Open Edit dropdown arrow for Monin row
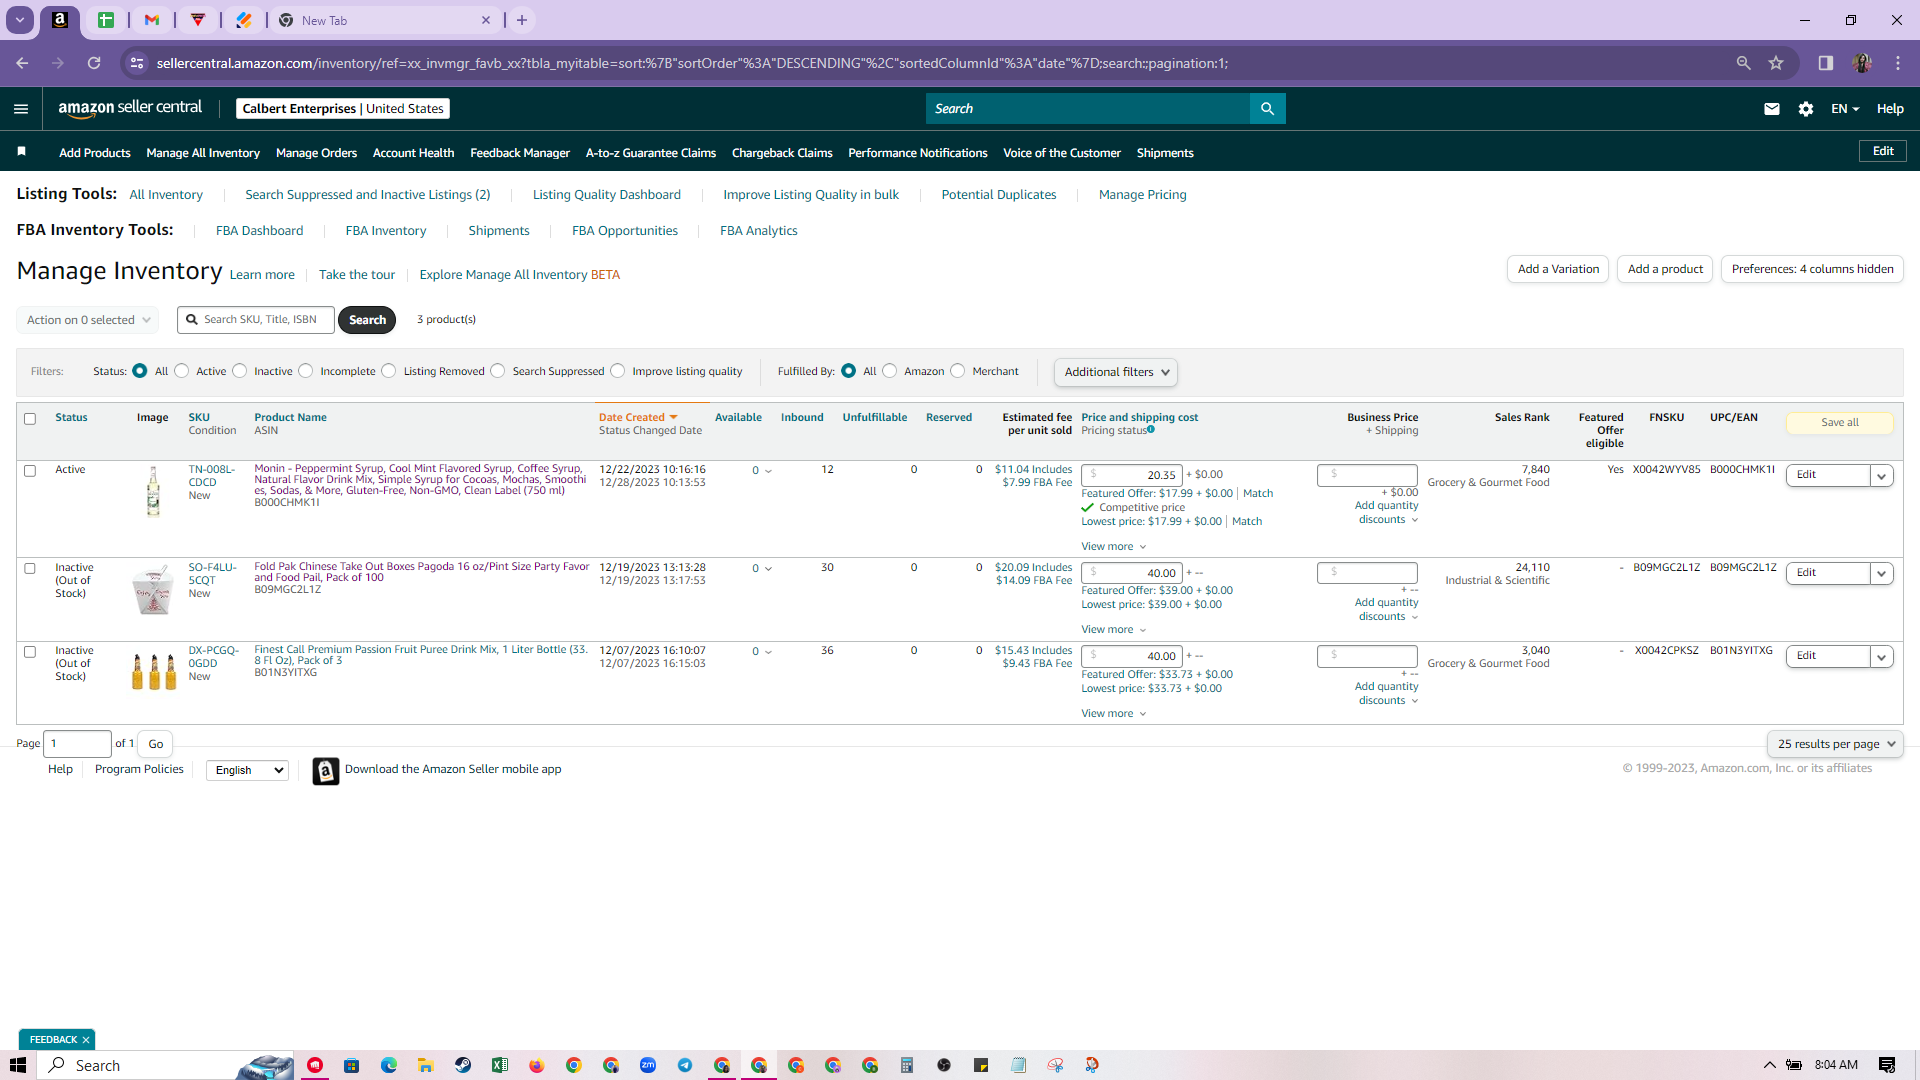 [1882, 476]
